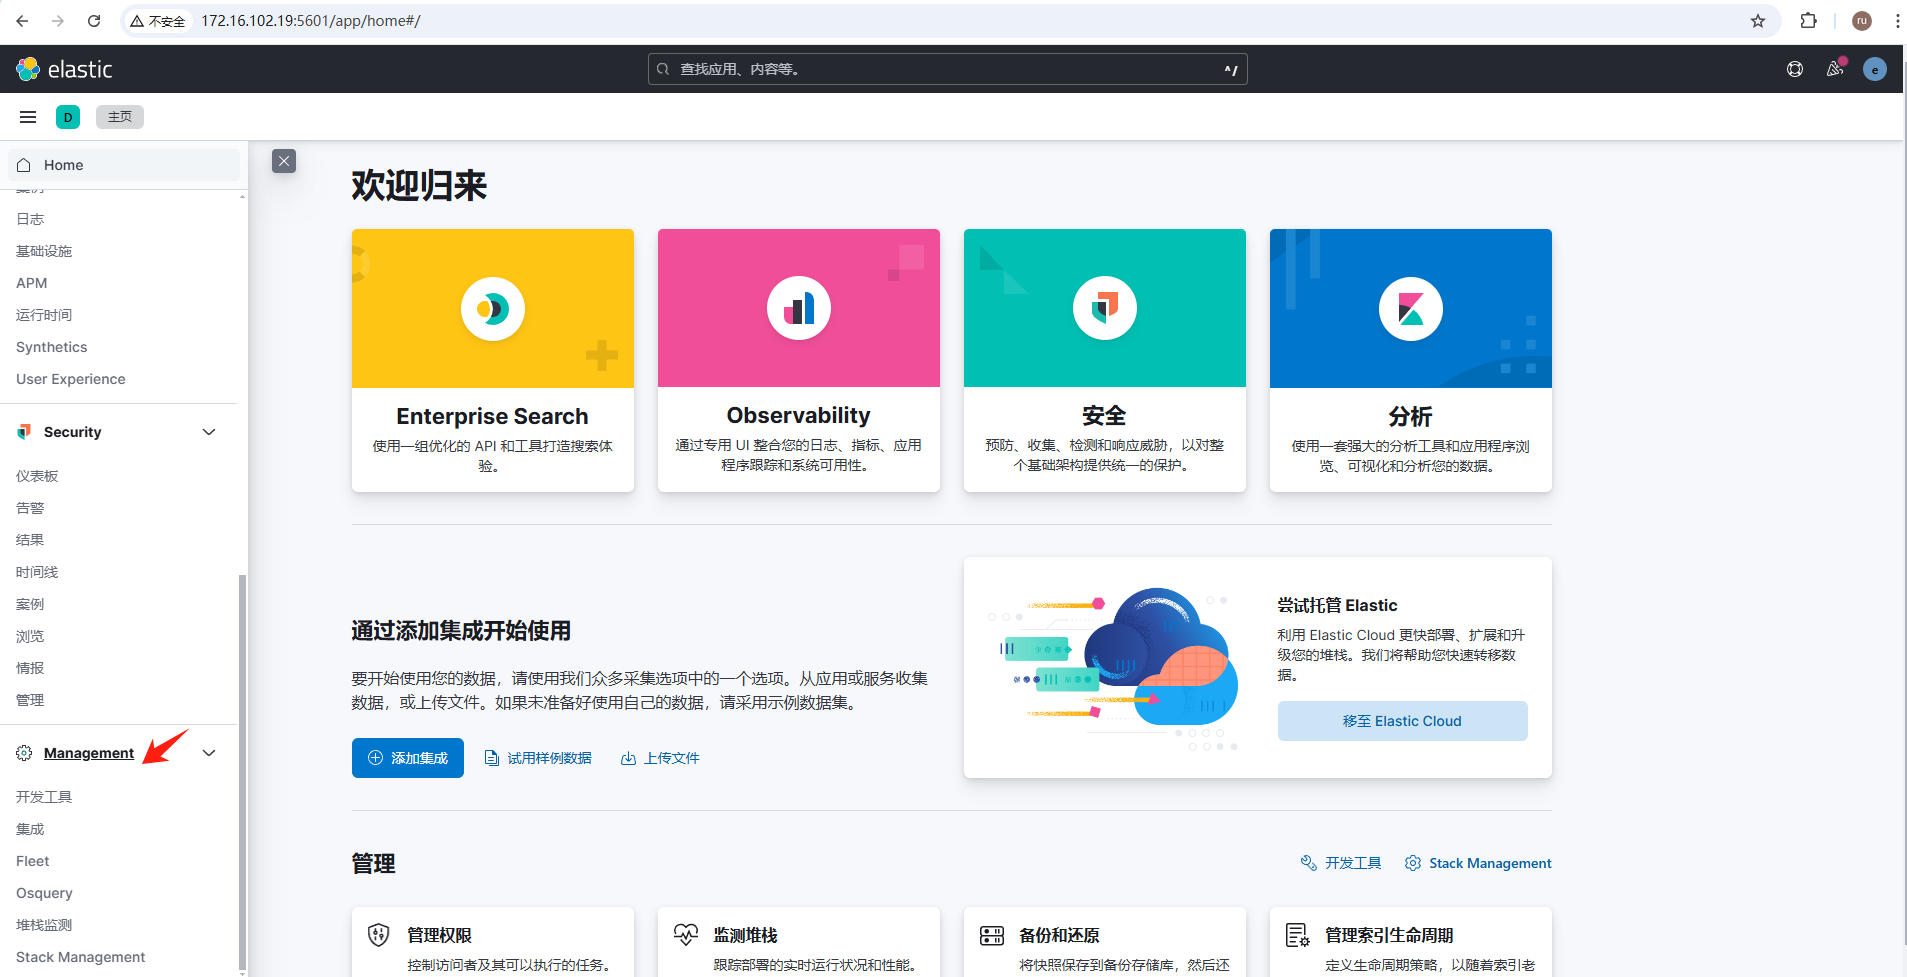
Task: Bookmark the page with the star icon
Action: [1758, 21]
